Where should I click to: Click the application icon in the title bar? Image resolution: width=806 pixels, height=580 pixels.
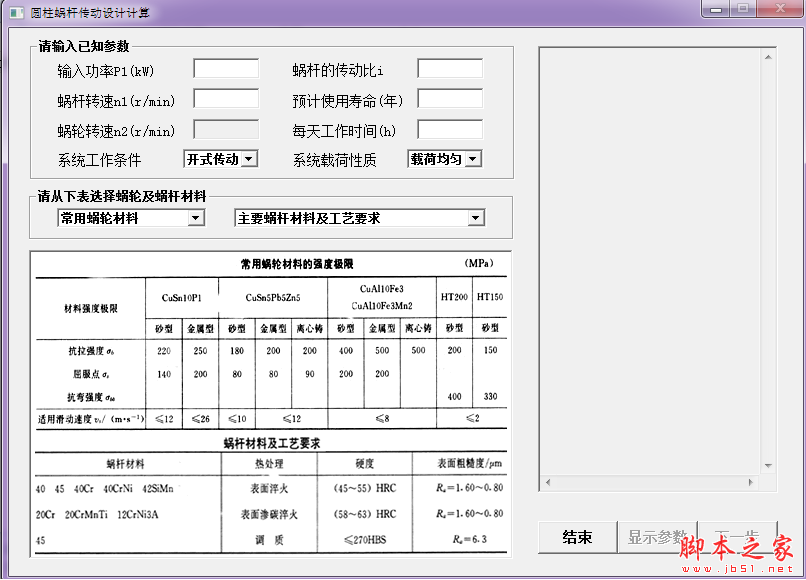pos(14,11)
